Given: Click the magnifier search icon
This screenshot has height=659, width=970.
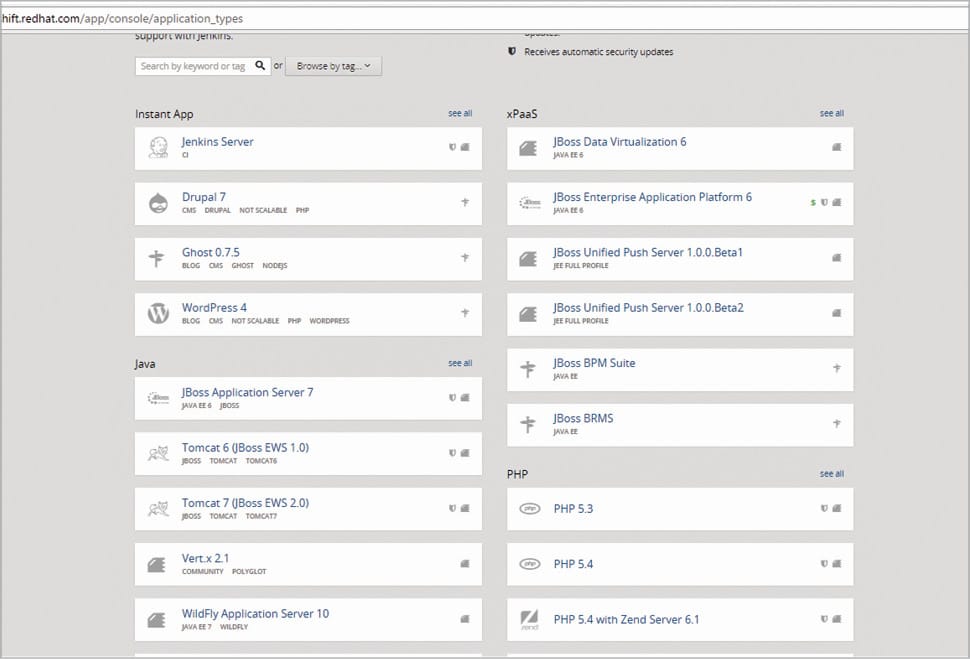Looking at the screenshot, I should coord(260,66).
